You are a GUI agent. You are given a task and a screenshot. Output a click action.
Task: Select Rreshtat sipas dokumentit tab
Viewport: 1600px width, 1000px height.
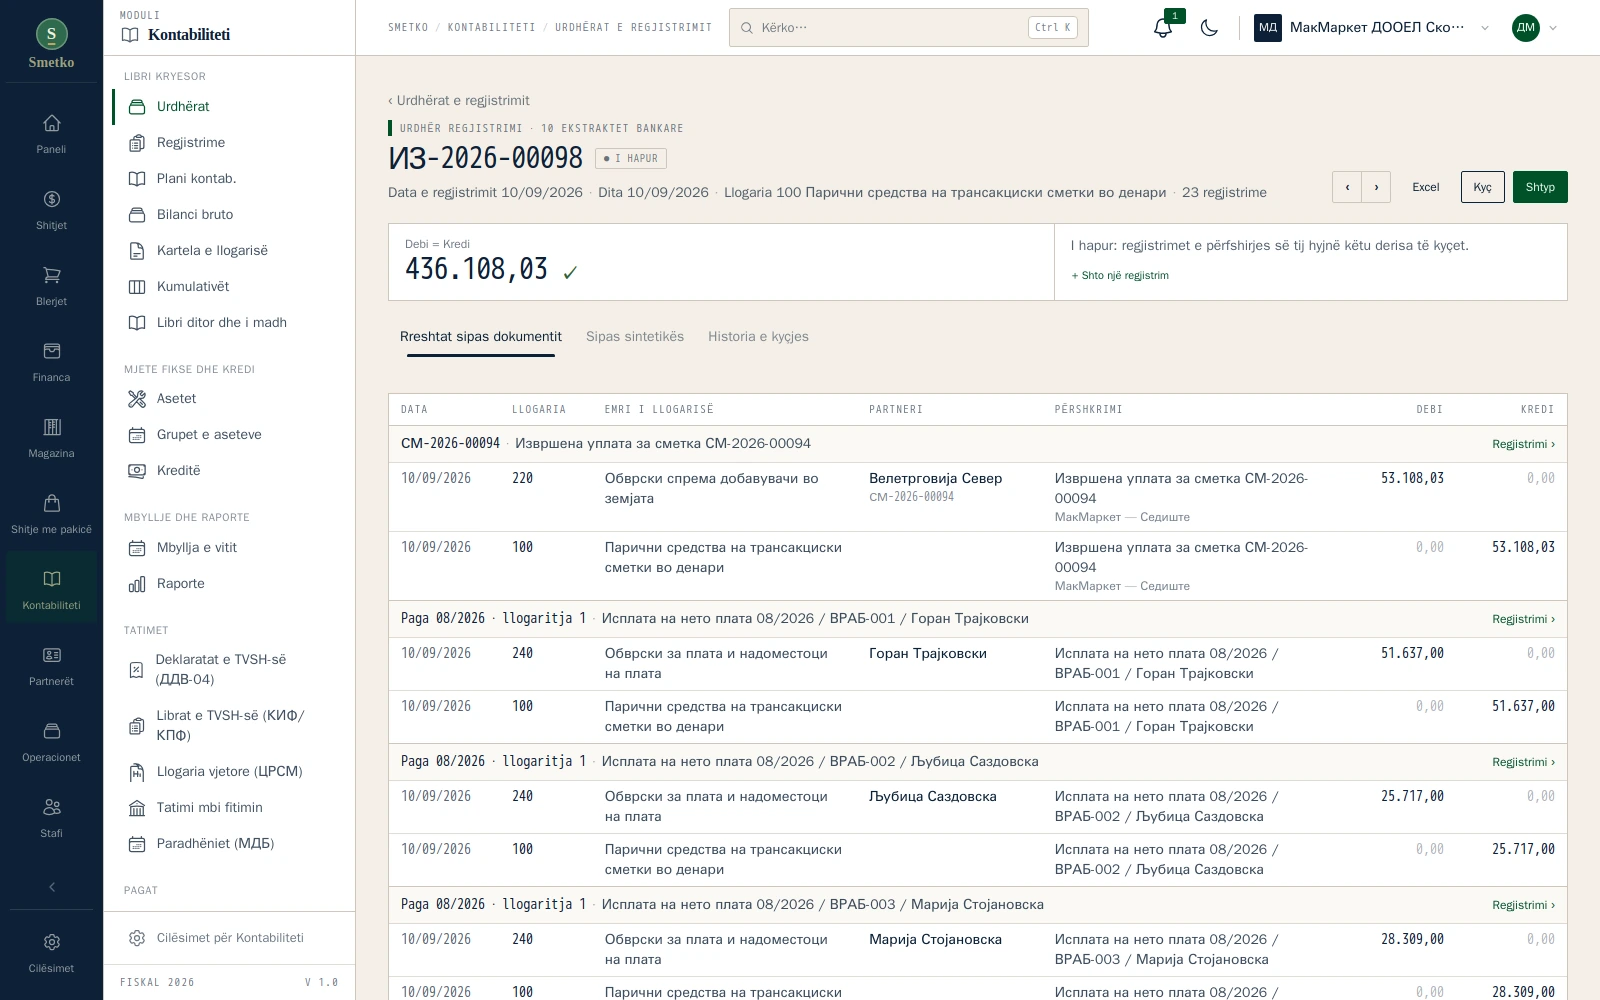click(481, 337)
